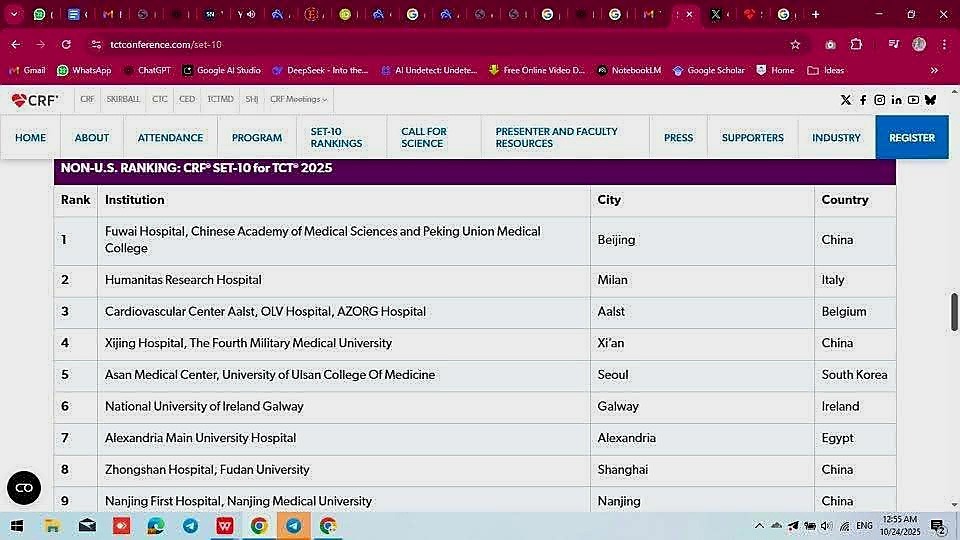This screenshot has height=540, width=960.
Task: Open CRF's X (Twitter) social icon
Action: tap(846, 100)
